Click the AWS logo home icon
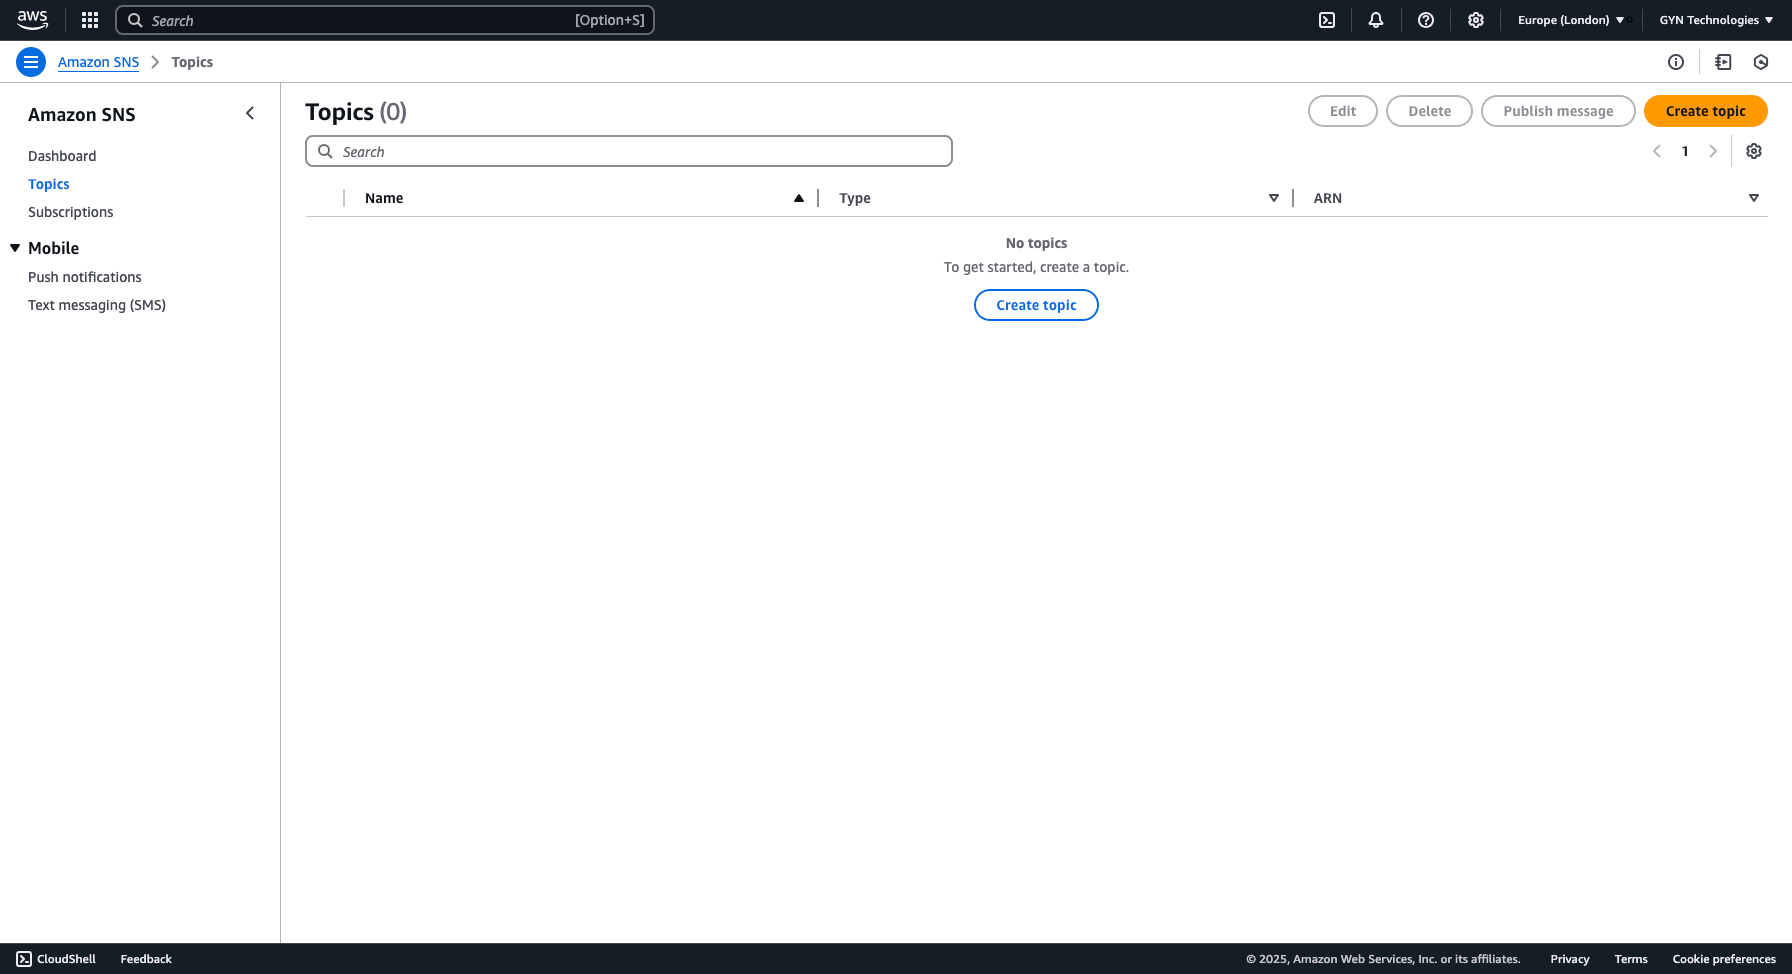The width and height of the screenshot is (1792, 974). tap(33, 20)
